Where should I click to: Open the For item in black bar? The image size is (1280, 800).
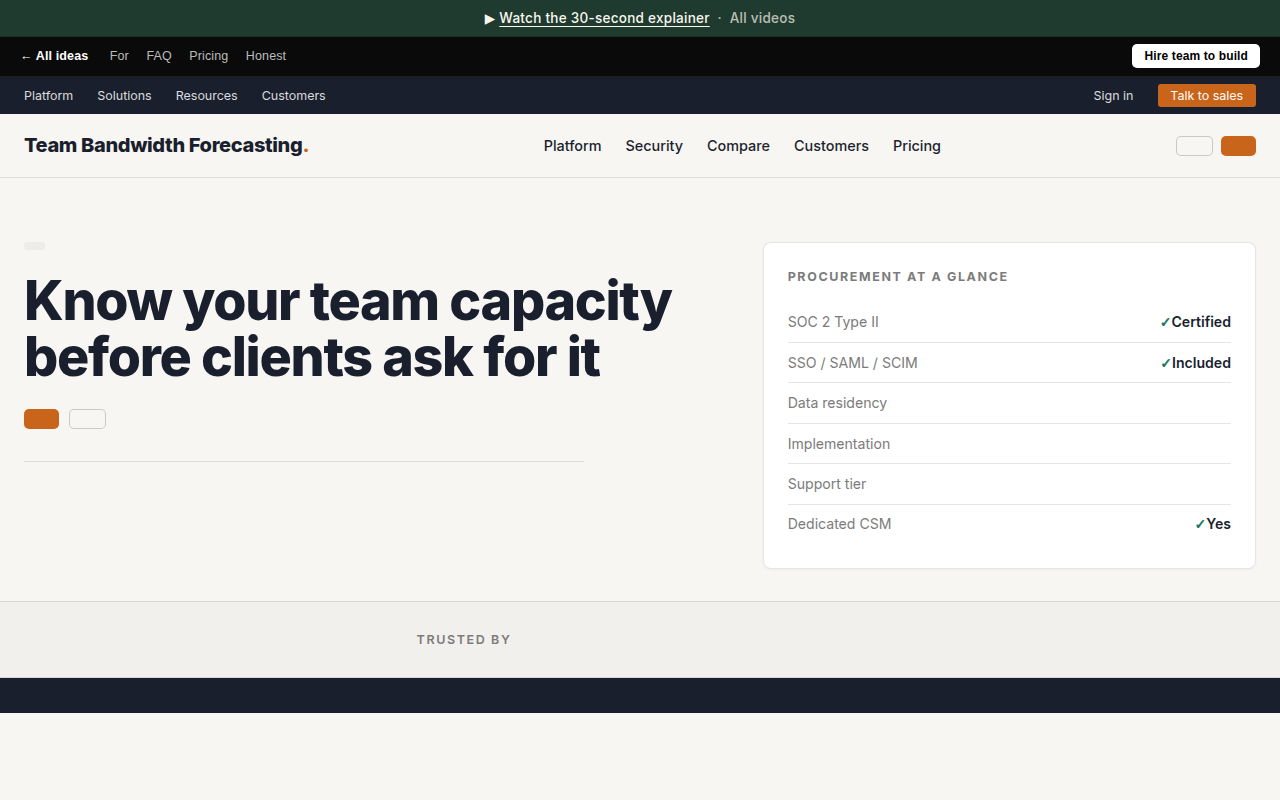[x=119, y=56]
